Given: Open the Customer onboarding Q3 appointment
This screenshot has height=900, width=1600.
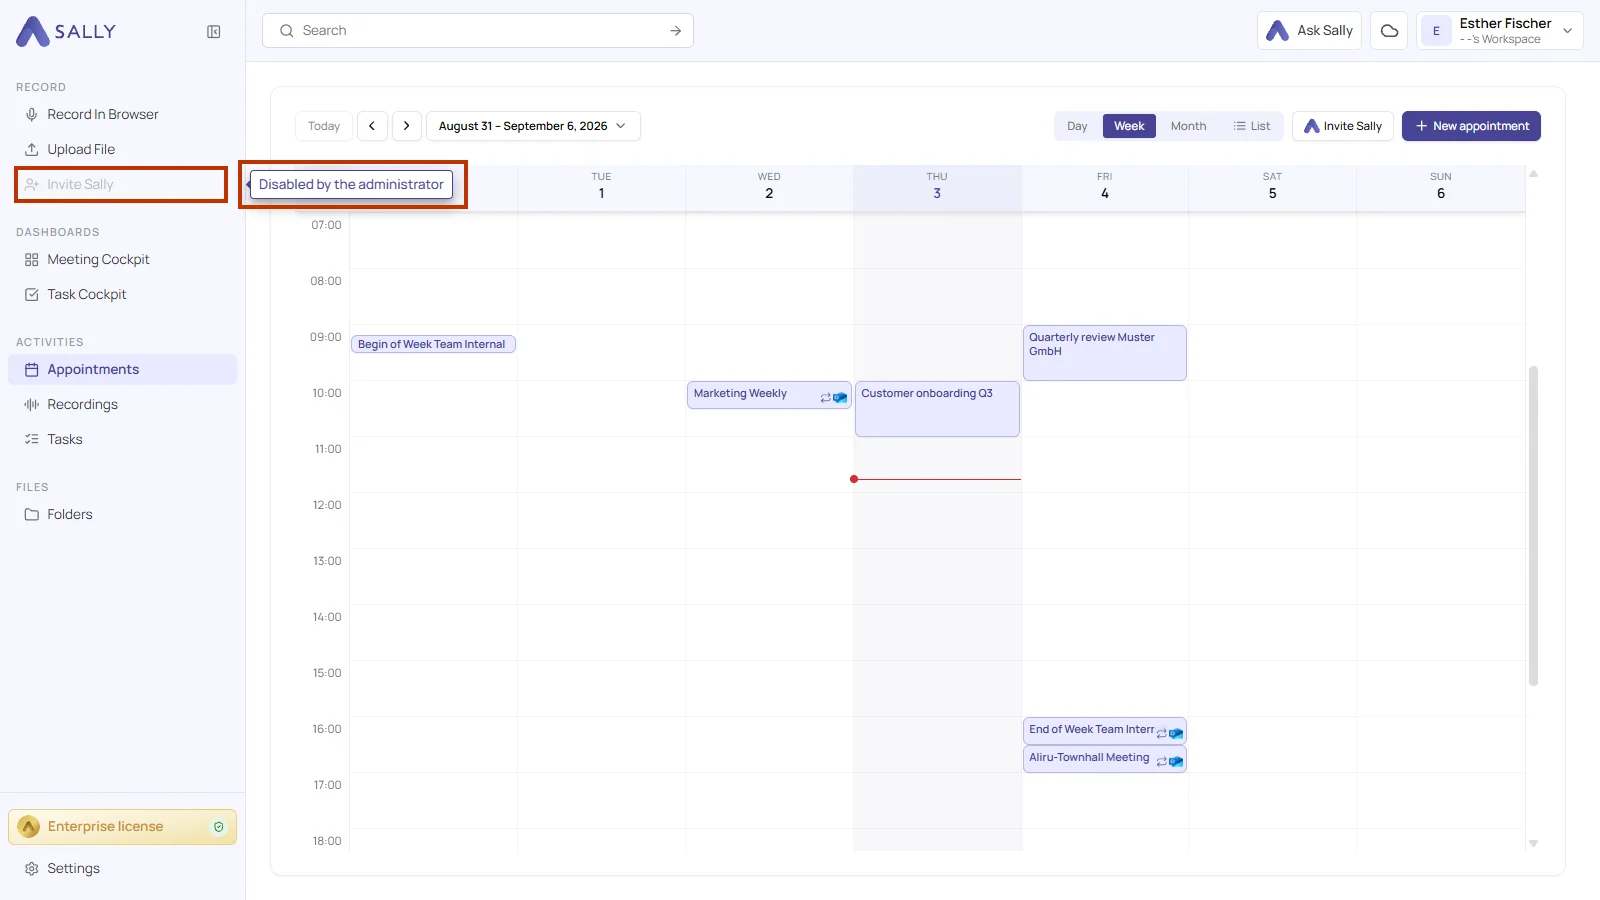Looking at the screenshot, I should tap(937, 409).
